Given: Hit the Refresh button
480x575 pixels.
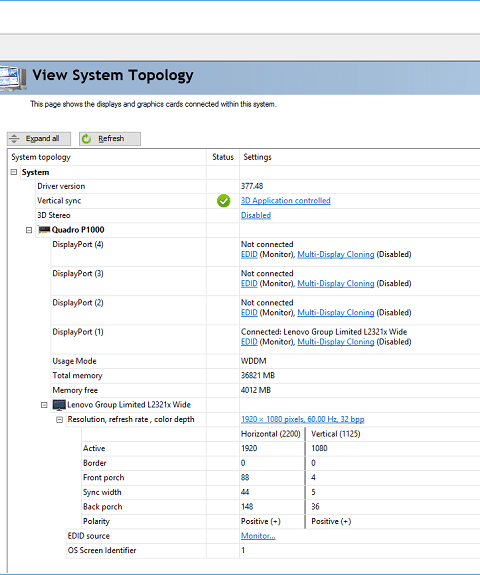Looking at the screenshot, I should [x=110, y=139].
